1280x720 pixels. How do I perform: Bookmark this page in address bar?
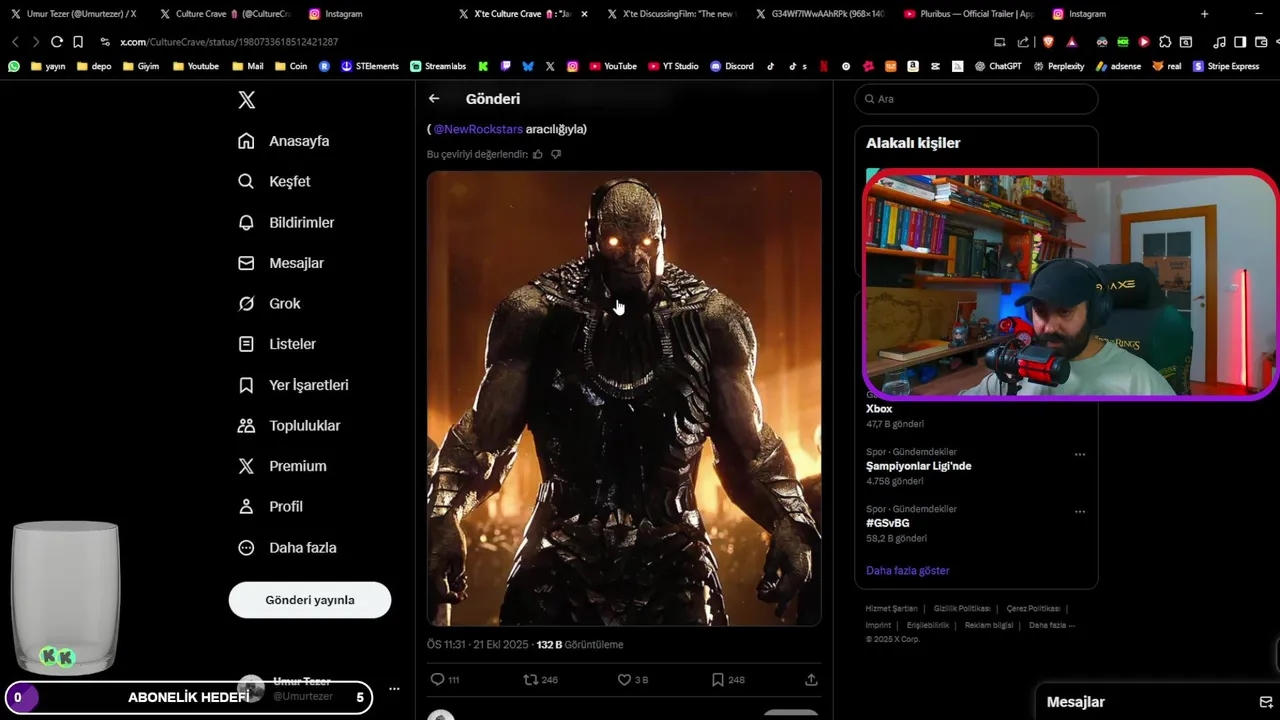pos(78,42)
